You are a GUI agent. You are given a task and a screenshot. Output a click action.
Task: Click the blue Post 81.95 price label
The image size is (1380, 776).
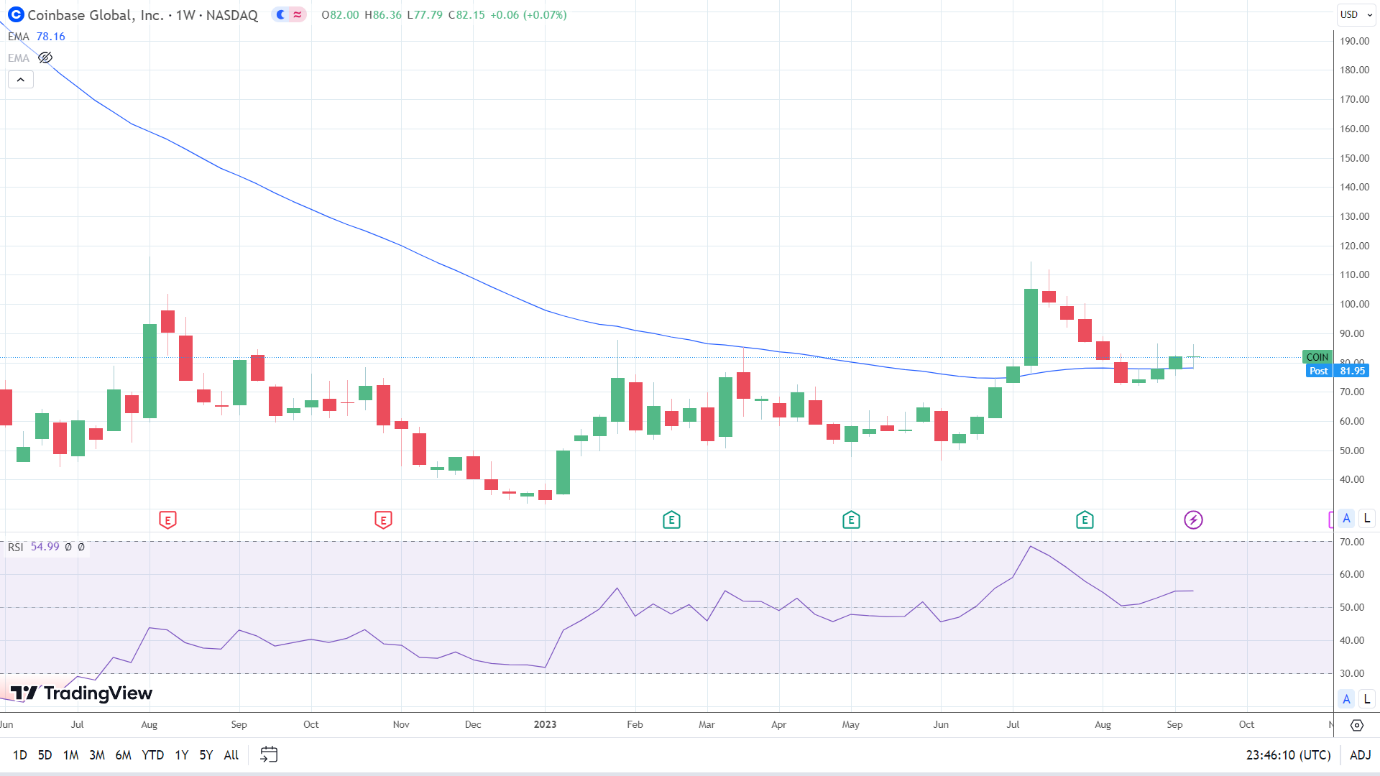(x=1337, y=370)
